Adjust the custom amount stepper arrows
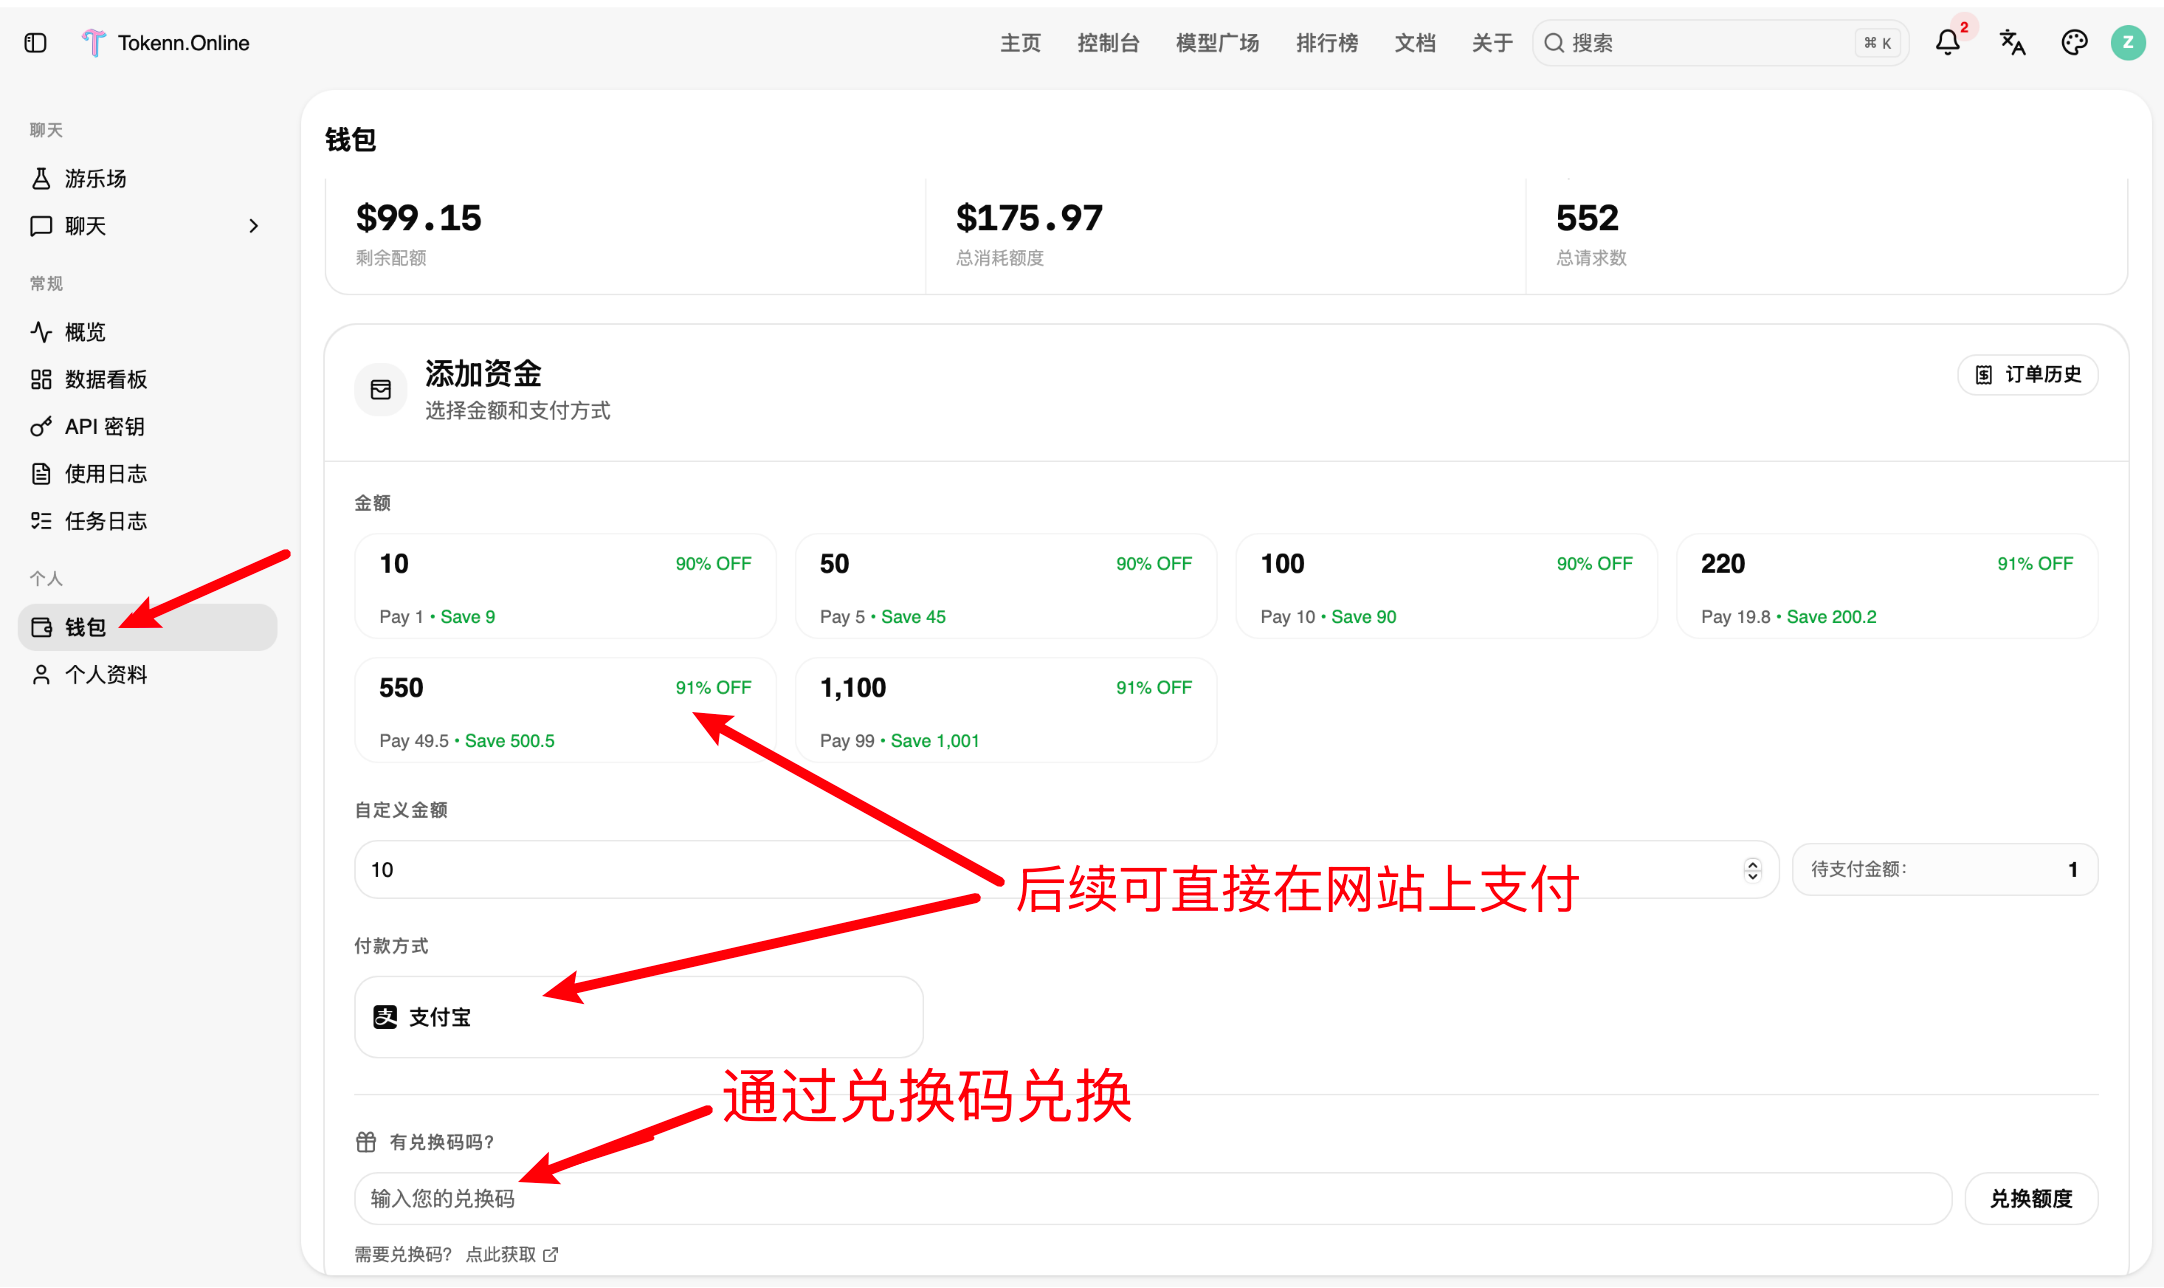This screenshot has height=1288, width=2164. coord(1752,870)
